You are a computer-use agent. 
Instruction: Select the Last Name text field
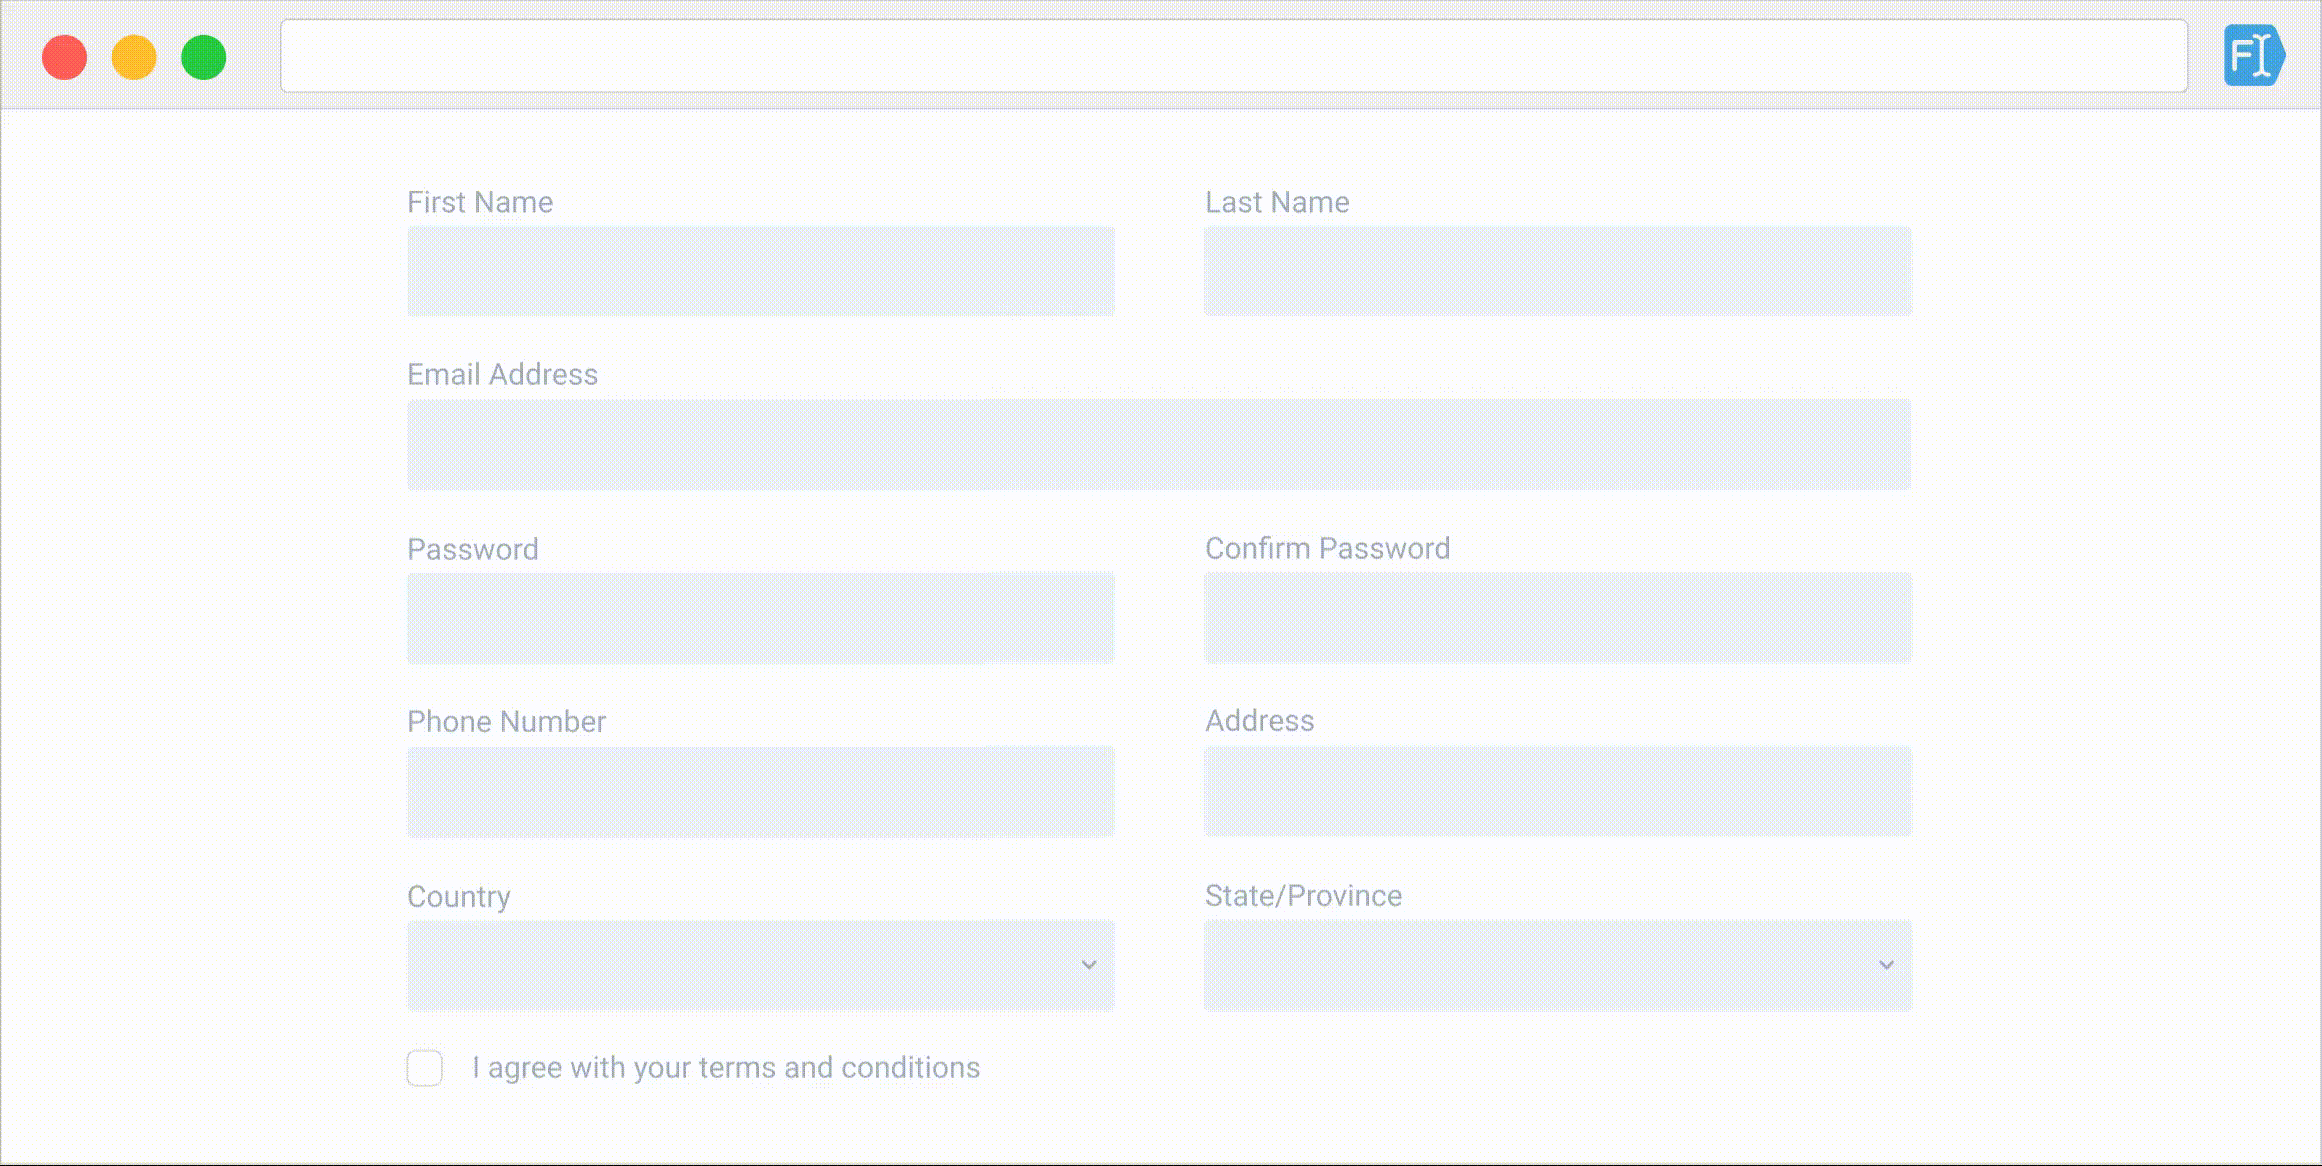pos(1557,271)
